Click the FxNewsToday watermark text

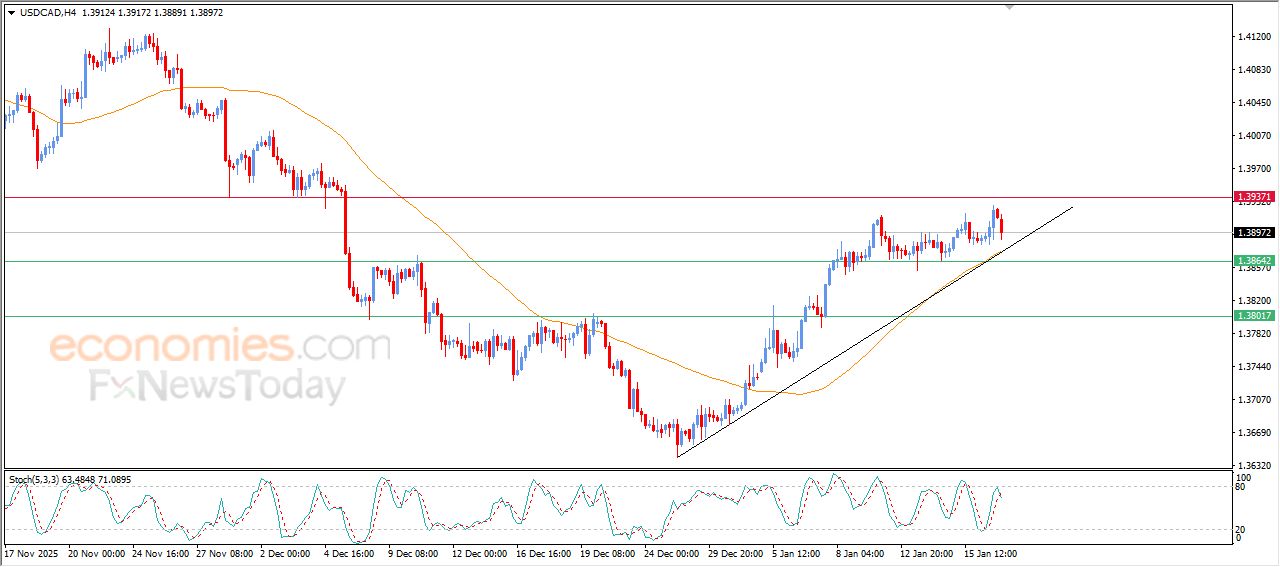[x=217, y=386]
